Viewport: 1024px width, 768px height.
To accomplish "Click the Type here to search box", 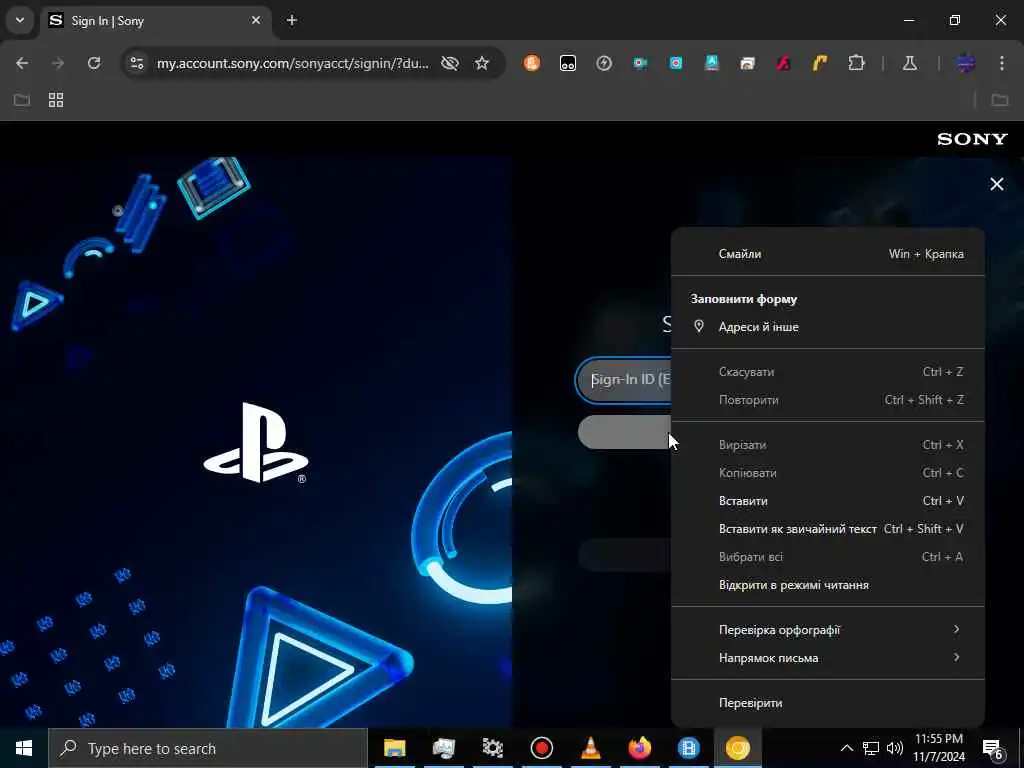I will 208,748.
